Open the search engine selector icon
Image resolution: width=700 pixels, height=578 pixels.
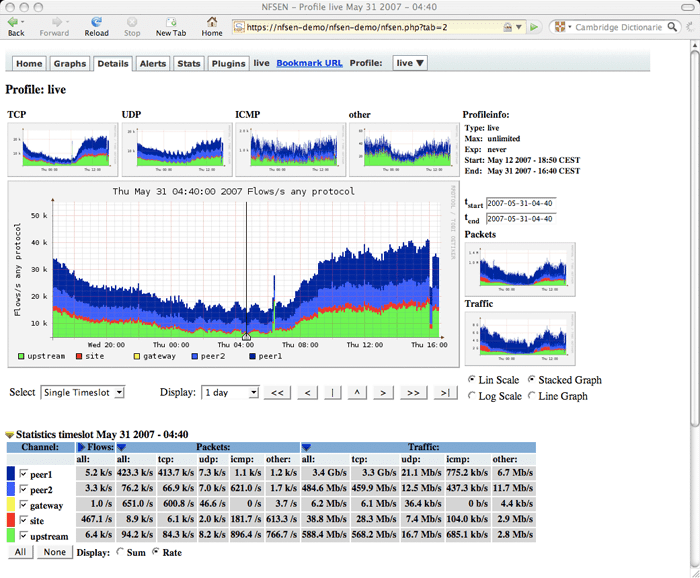[x=560, y=27]
